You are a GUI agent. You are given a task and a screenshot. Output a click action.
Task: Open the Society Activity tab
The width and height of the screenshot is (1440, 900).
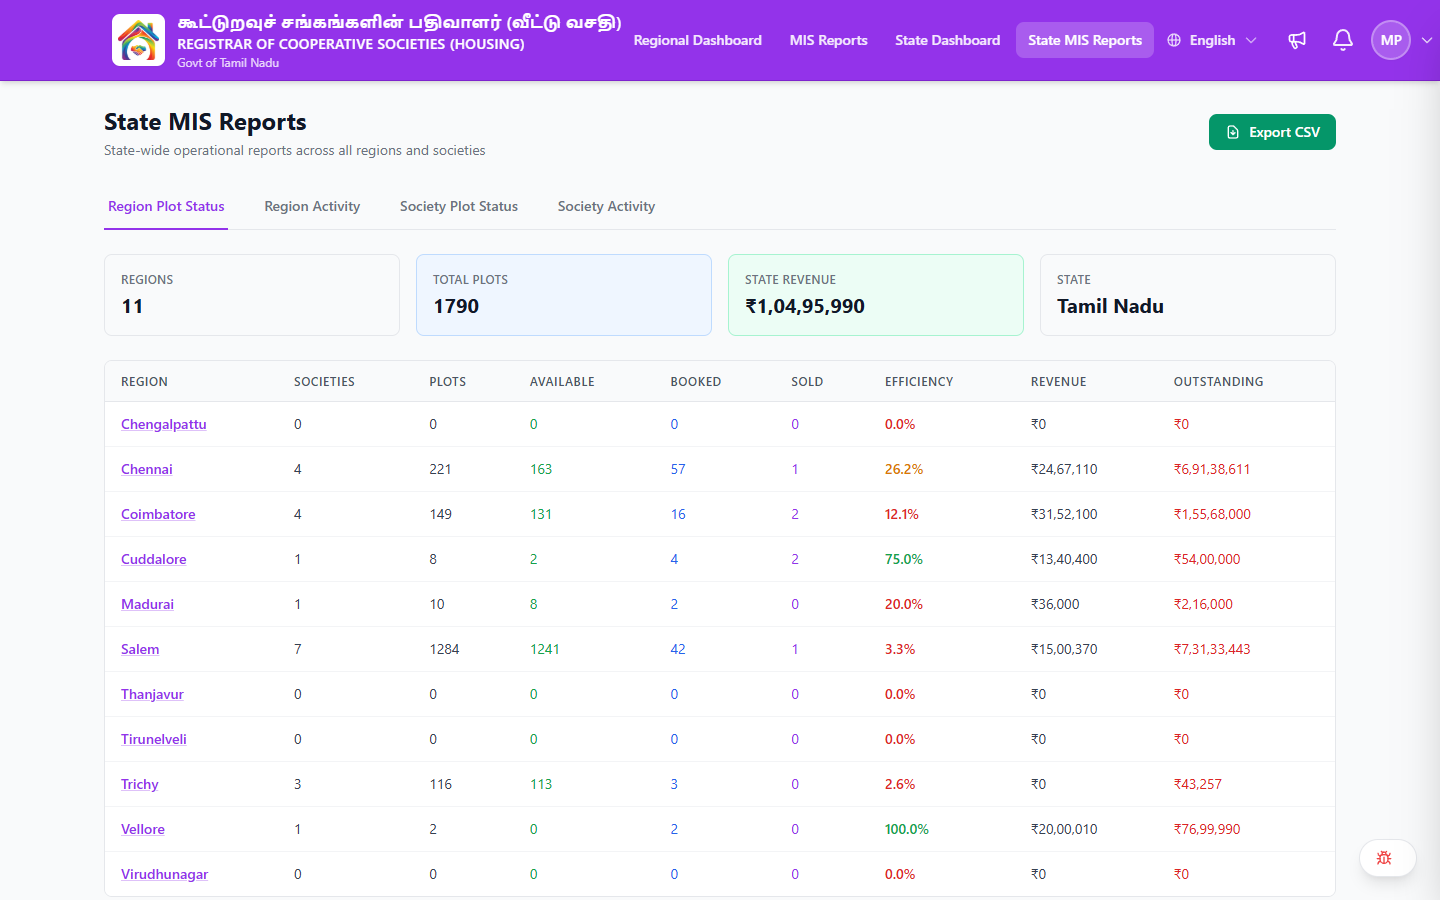[x=606, y=206]
